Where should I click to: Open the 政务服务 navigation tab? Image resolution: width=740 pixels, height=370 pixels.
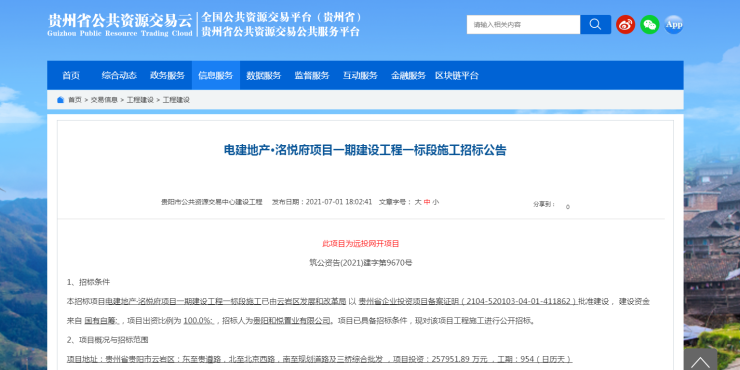click(168, 76)
